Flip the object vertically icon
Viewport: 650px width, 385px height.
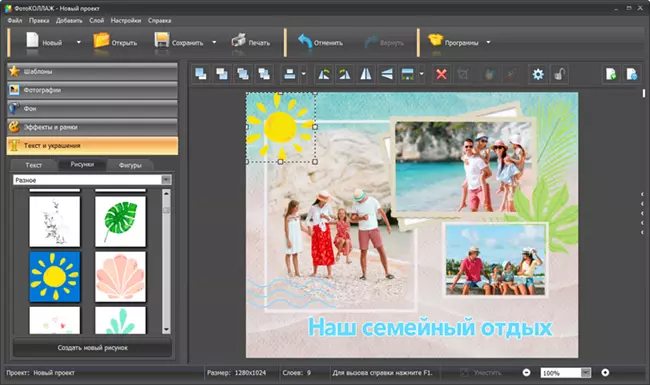click(x=387, y=74)
